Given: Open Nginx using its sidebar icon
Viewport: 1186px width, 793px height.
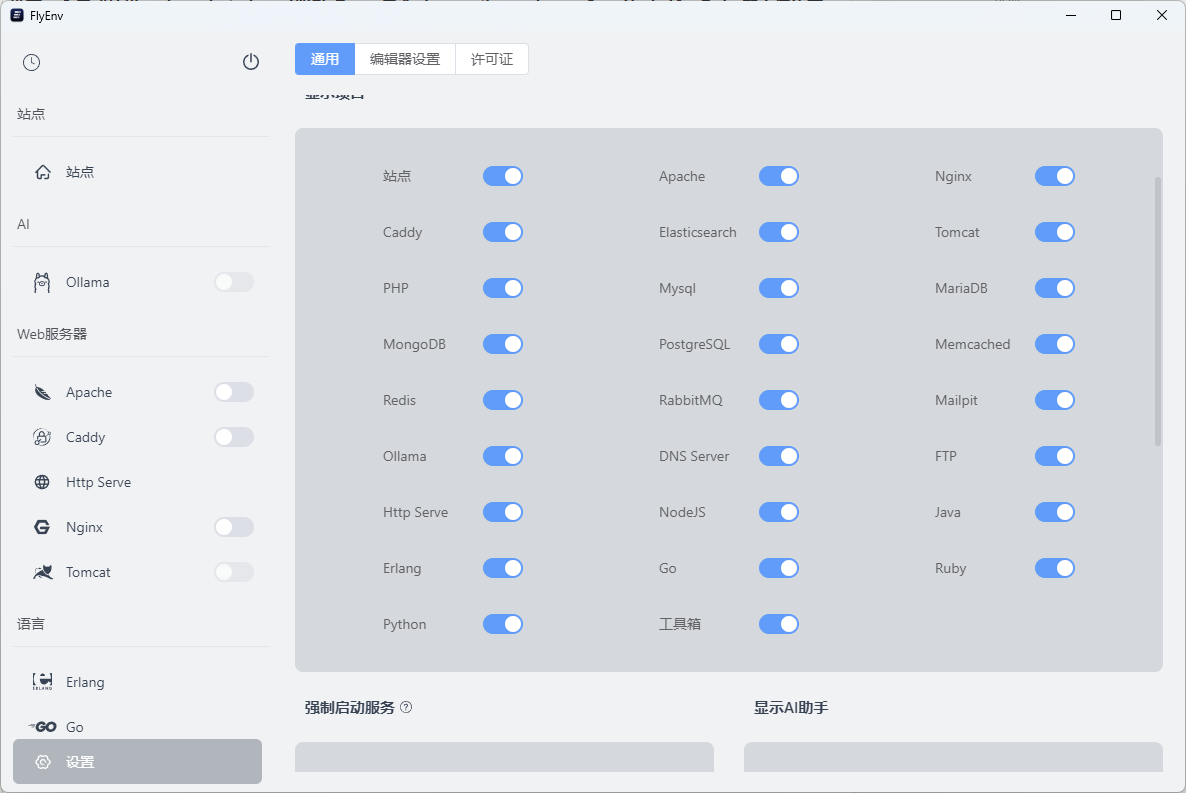Looking at the screenshot, I should click(x=42, y=527).
